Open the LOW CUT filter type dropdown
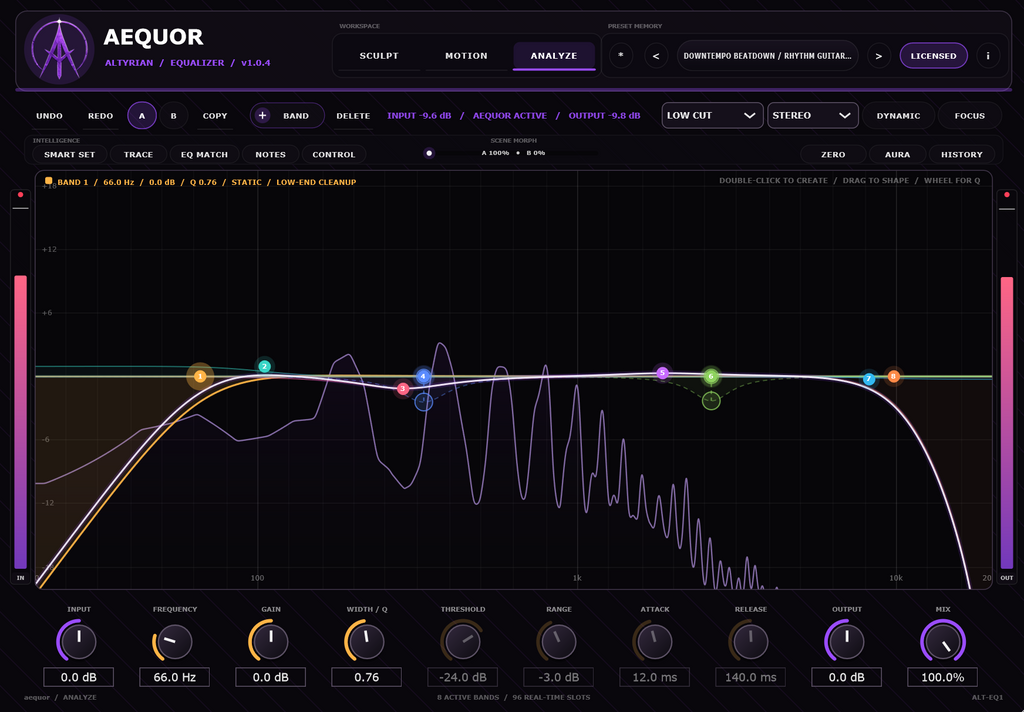The image size is (1024, 712). pyautogui.click(x=712, y=116)
